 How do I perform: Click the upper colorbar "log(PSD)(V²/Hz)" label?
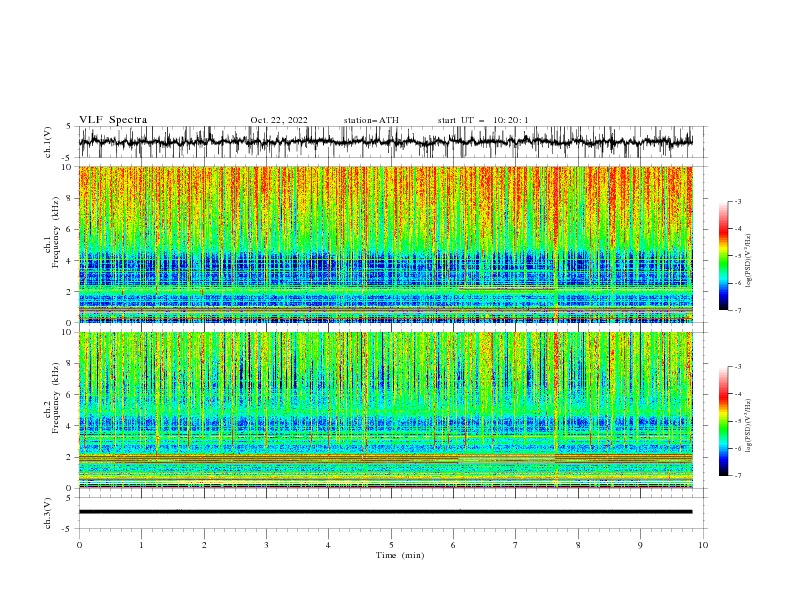pos(749,261)
